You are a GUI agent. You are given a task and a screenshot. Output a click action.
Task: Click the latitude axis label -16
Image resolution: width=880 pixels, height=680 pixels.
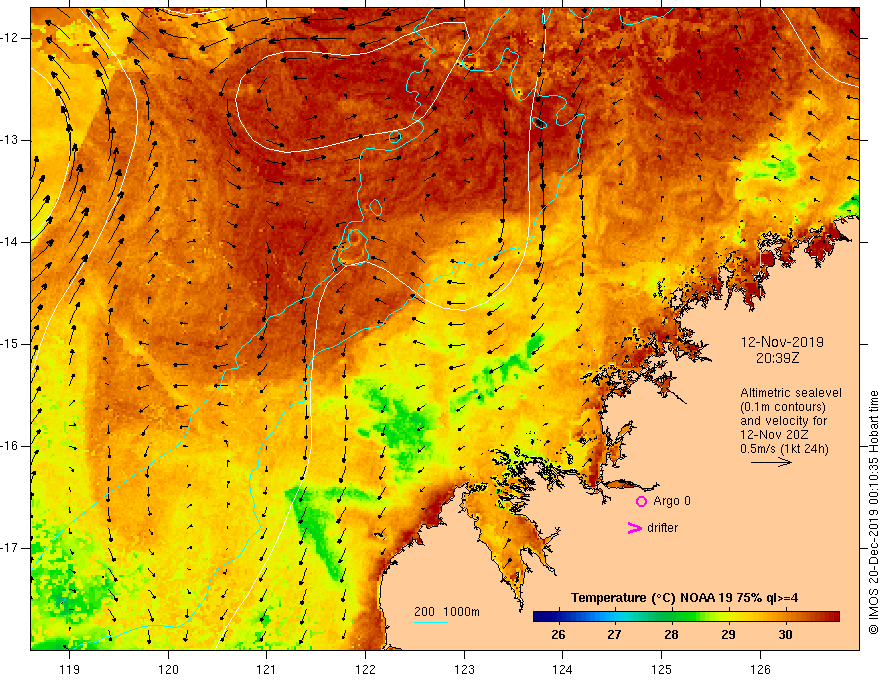click(10, 446)
